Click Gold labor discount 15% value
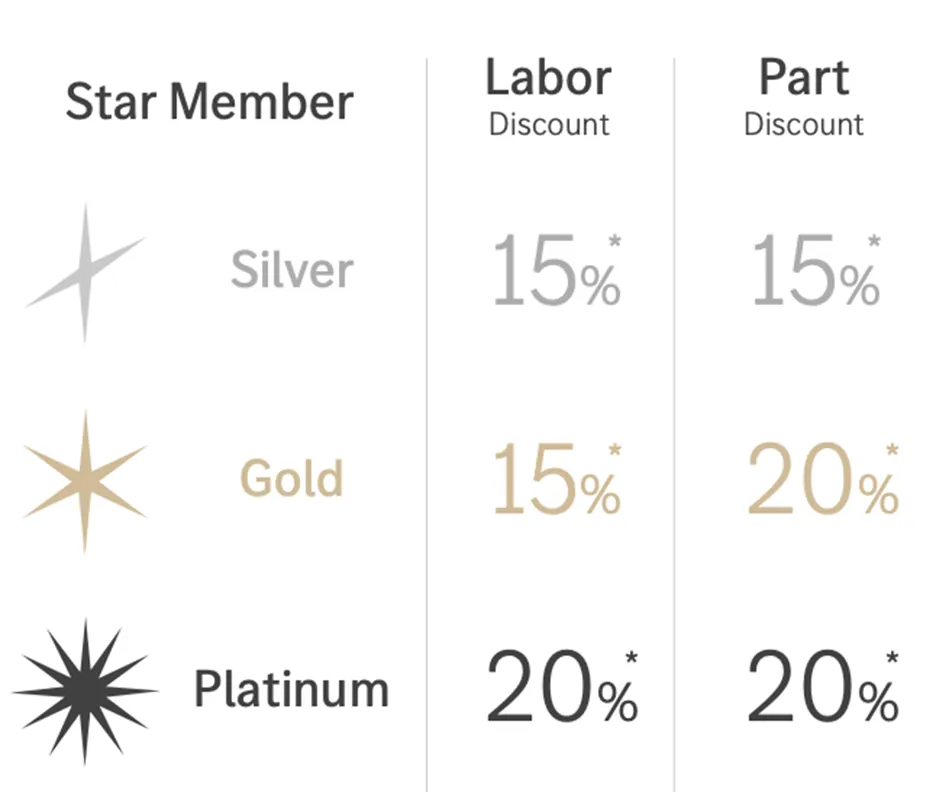 [x=556, y=479]
